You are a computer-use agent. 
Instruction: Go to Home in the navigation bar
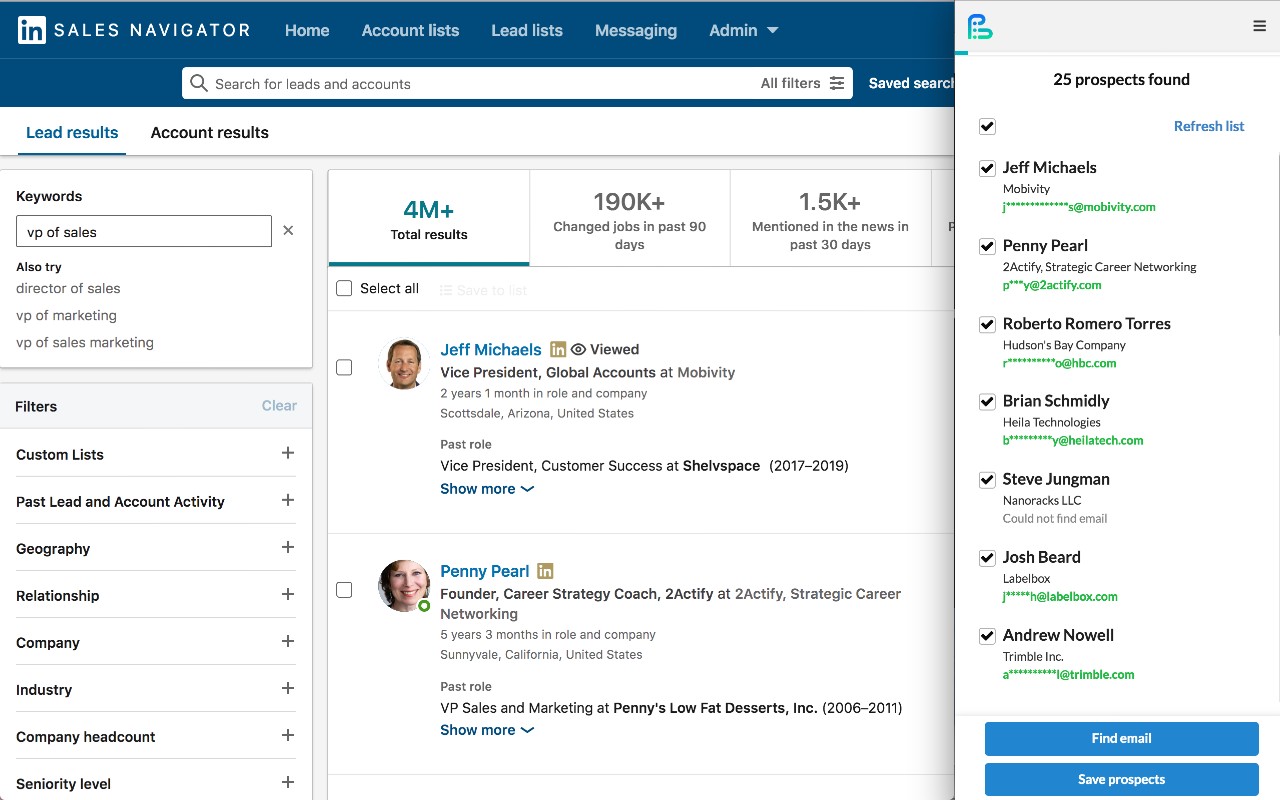[x=307, y=30]
